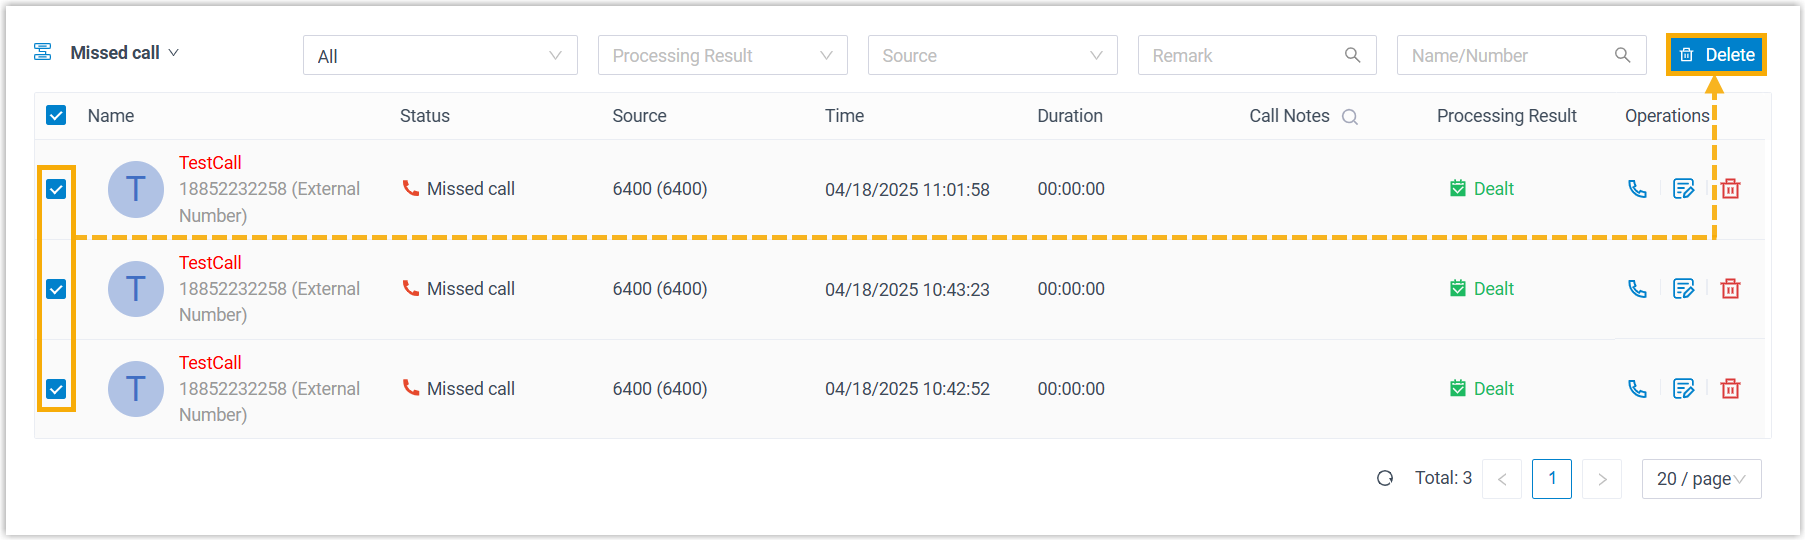Click the edit notes icon for the 10:43:23 call
Viewport: 1806px width, 541px height.
point(1683,289)
